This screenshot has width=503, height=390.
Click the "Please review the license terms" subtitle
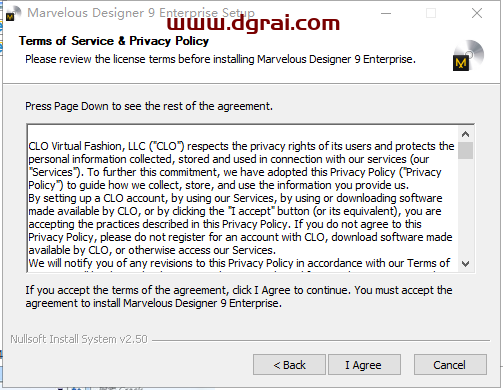point(220,59)
